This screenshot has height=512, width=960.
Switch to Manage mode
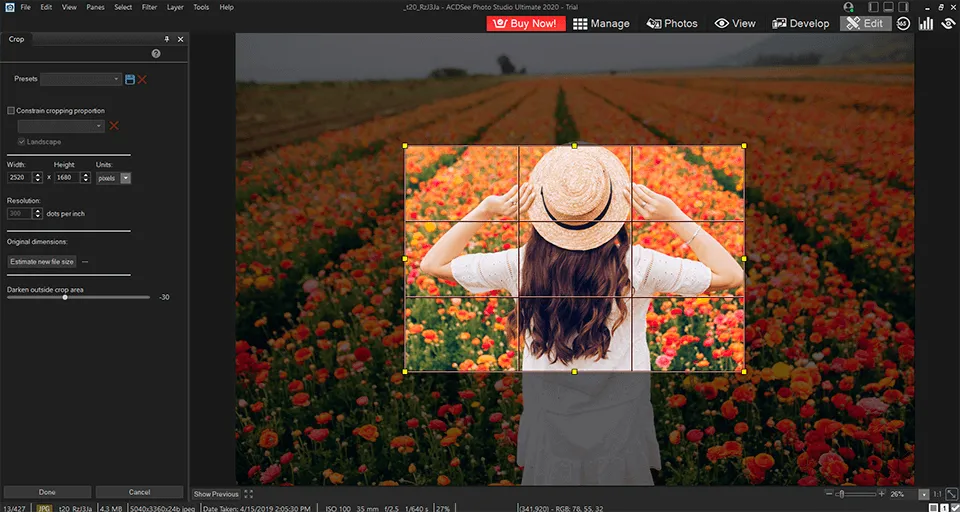point(601,23)
